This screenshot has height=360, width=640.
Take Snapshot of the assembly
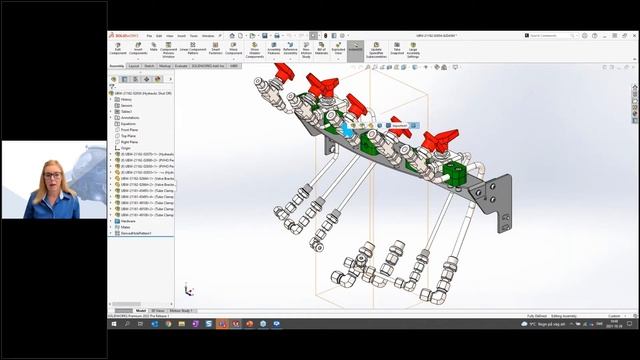397,48
